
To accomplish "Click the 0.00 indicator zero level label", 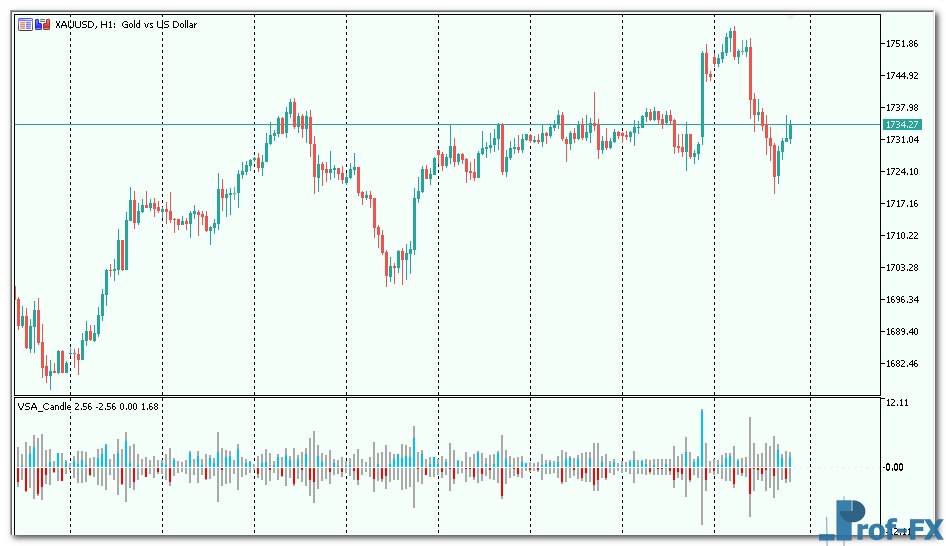I will click(x=894, y=467).
